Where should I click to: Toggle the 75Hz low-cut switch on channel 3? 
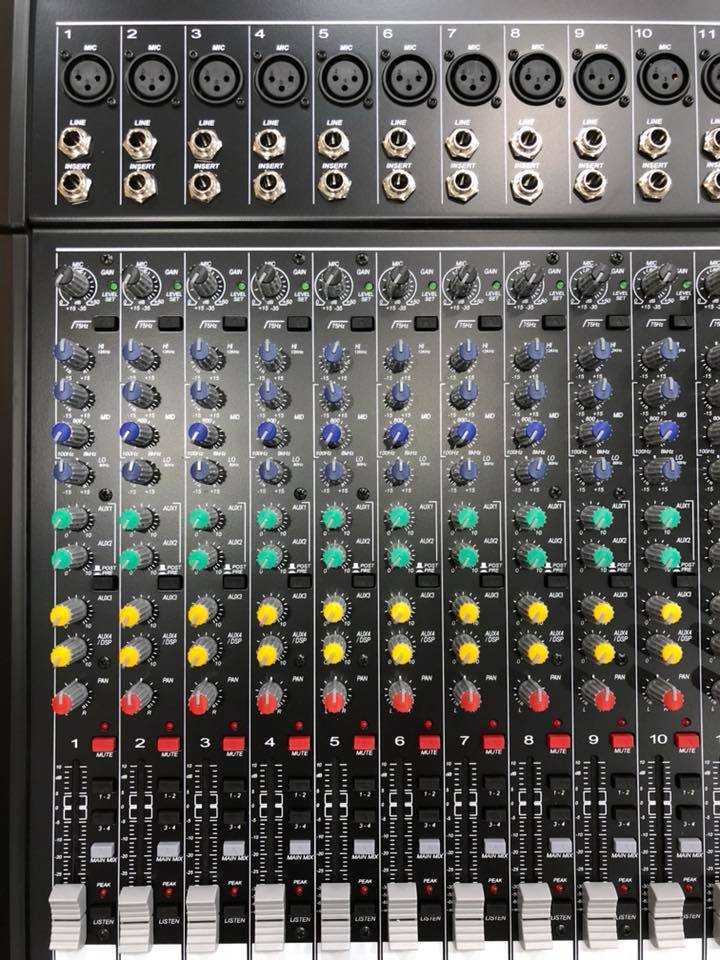[x=236, y=323]
